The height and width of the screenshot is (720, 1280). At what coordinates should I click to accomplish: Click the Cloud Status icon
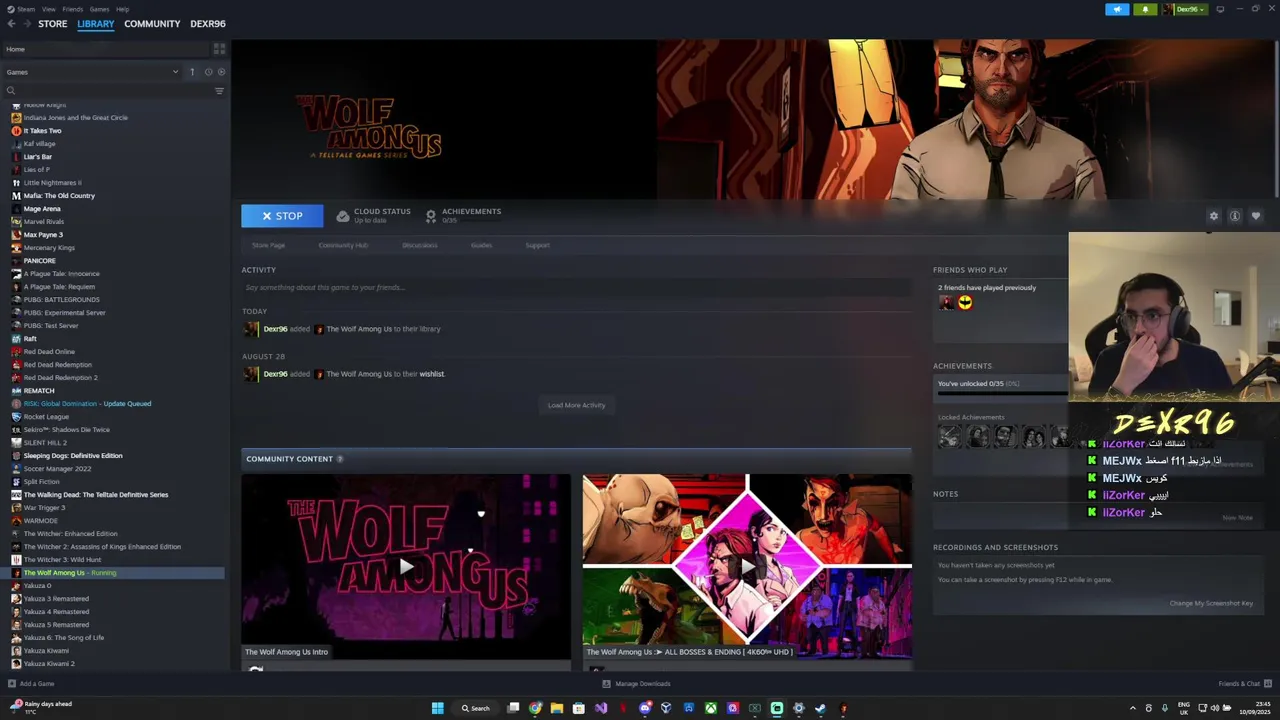click(343, 216)
